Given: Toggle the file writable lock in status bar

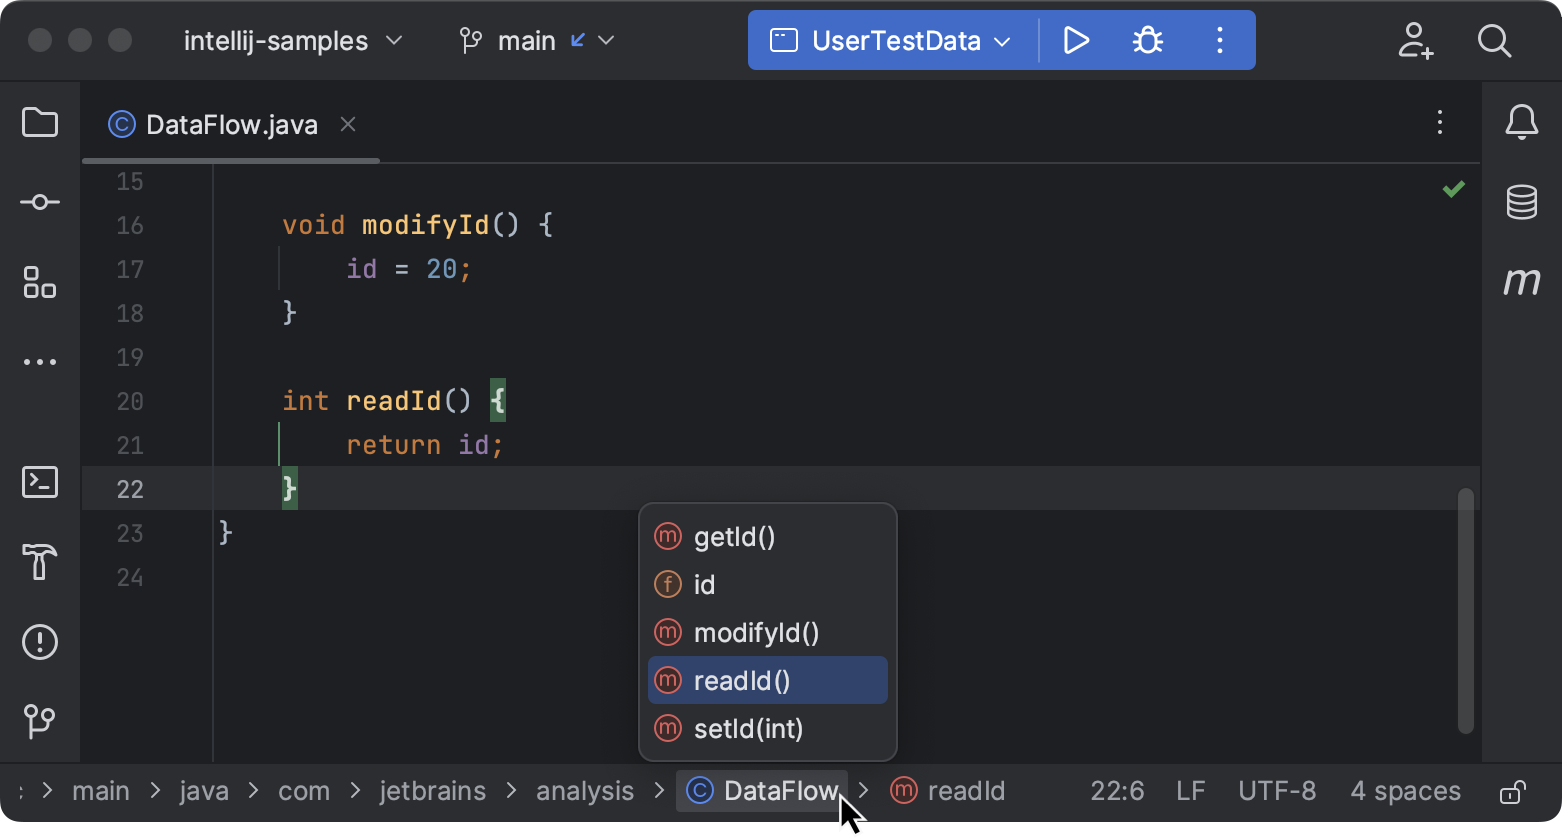Looking at the screenshot, I should tap(1510, 791).
